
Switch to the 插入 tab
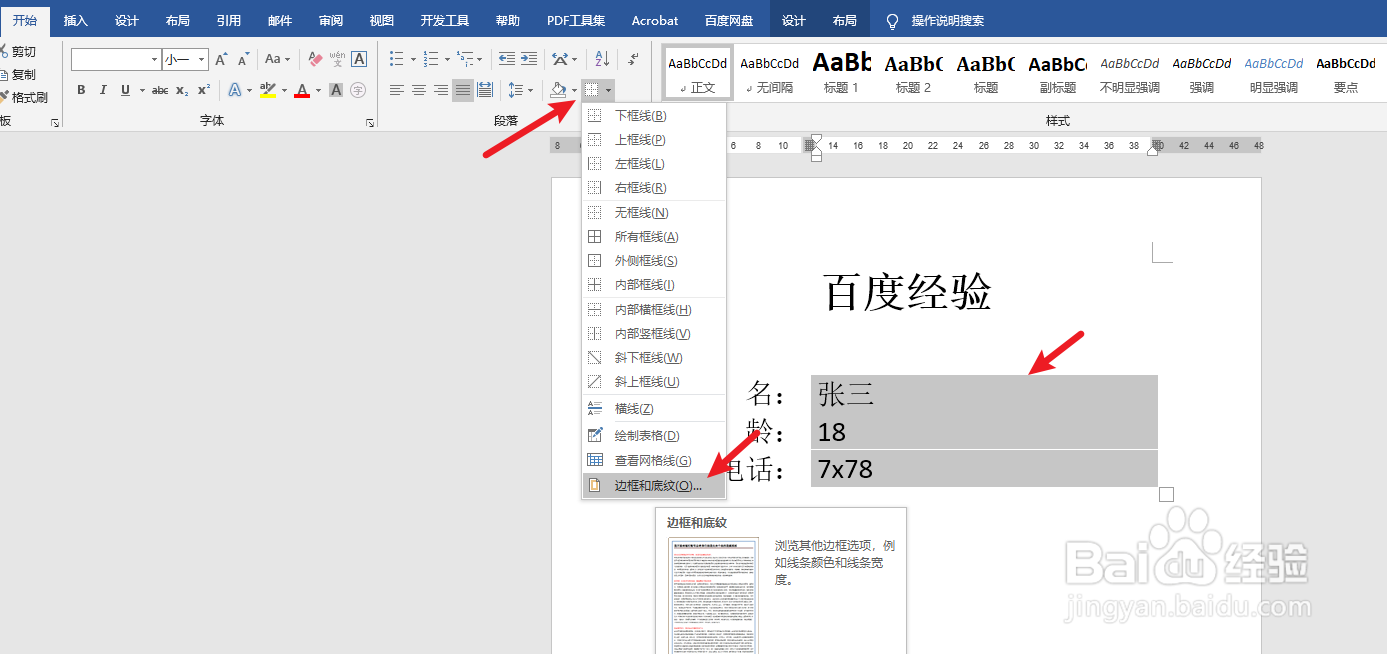pyautogui.click(x=76, y=20)
